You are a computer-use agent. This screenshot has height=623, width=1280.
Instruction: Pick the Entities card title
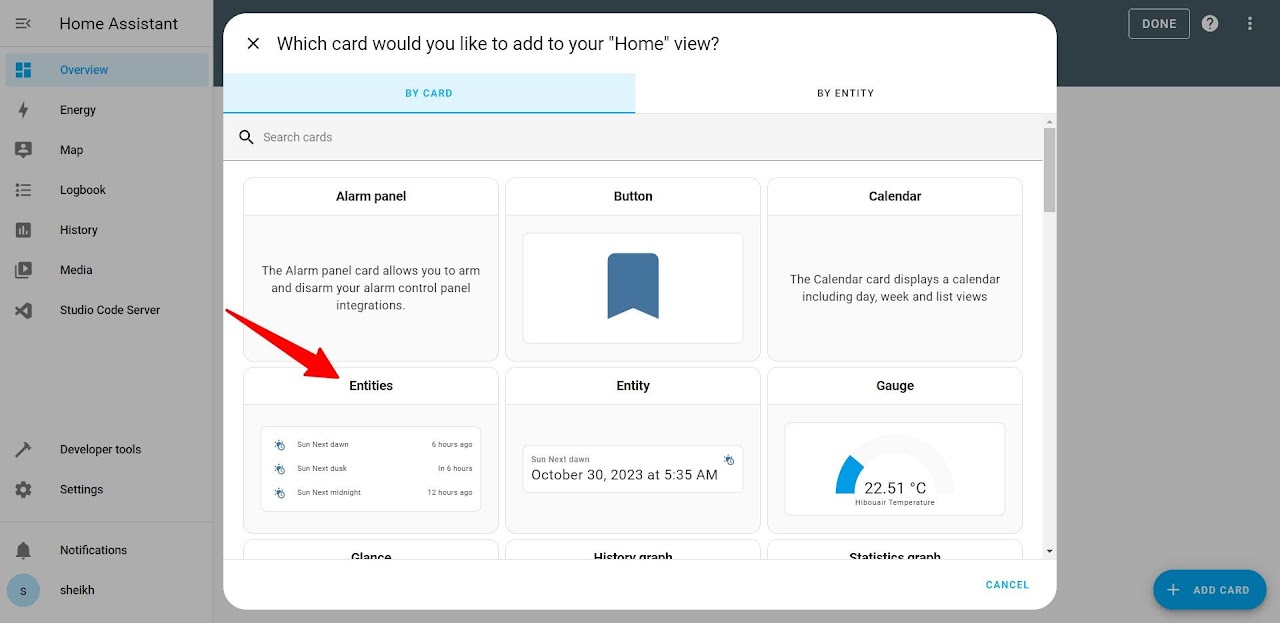pyautogui.click(x=371, y=386)
